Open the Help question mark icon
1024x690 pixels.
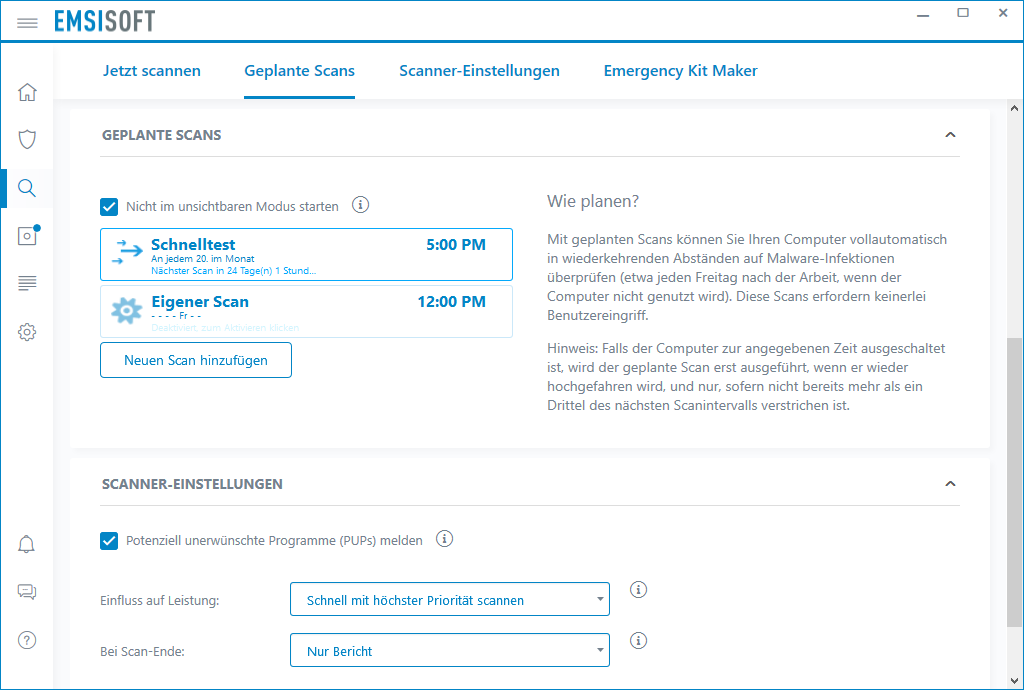click(x=27, y=640)
